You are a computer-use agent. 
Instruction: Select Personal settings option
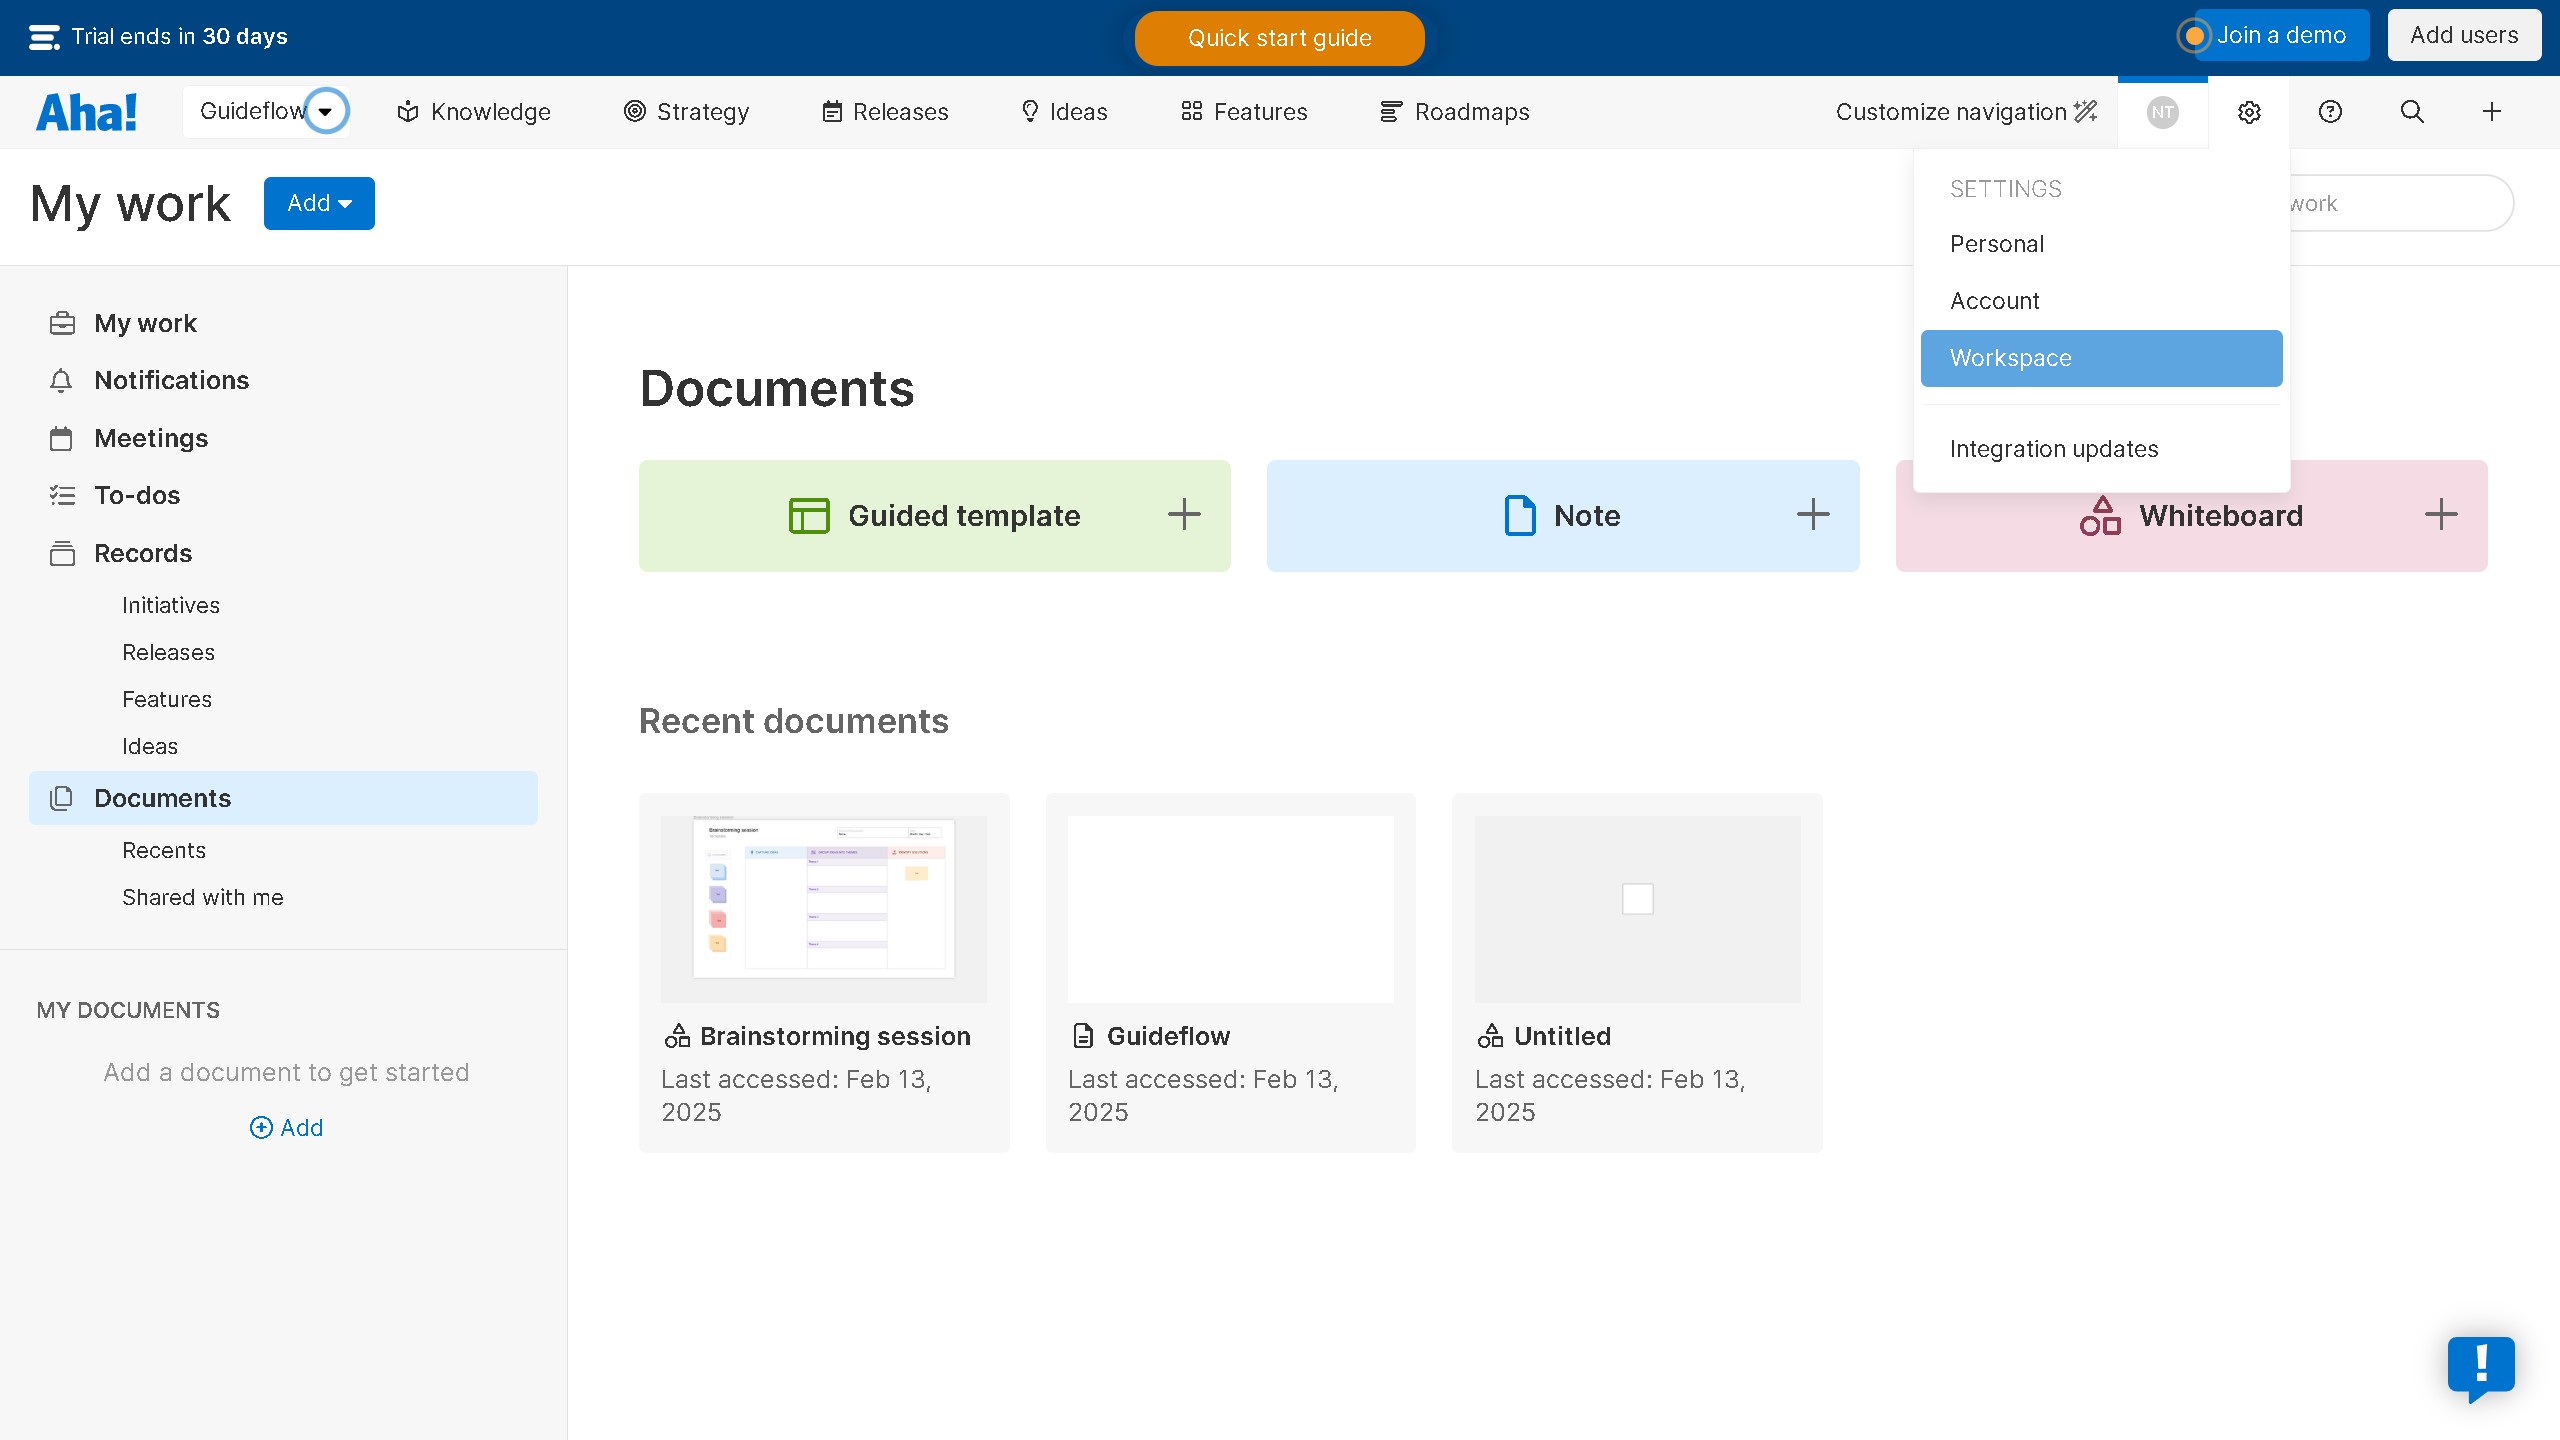coord(1997,244)
